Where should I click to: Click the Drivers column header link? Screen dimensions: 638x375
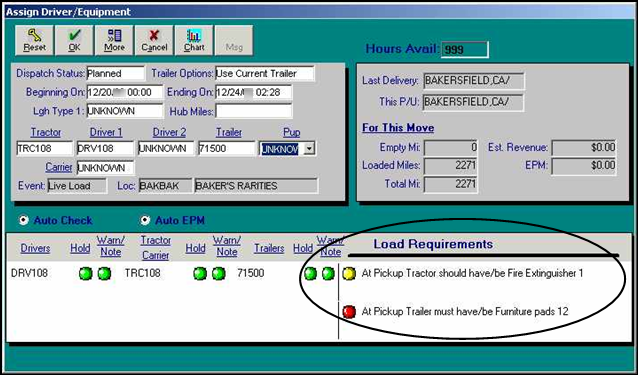pyautogui.click(x=35, y=248)
